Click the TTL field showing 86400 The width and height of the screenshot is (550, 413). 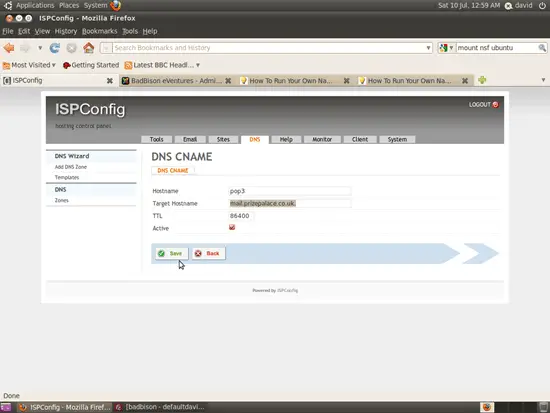pos(241,216)
